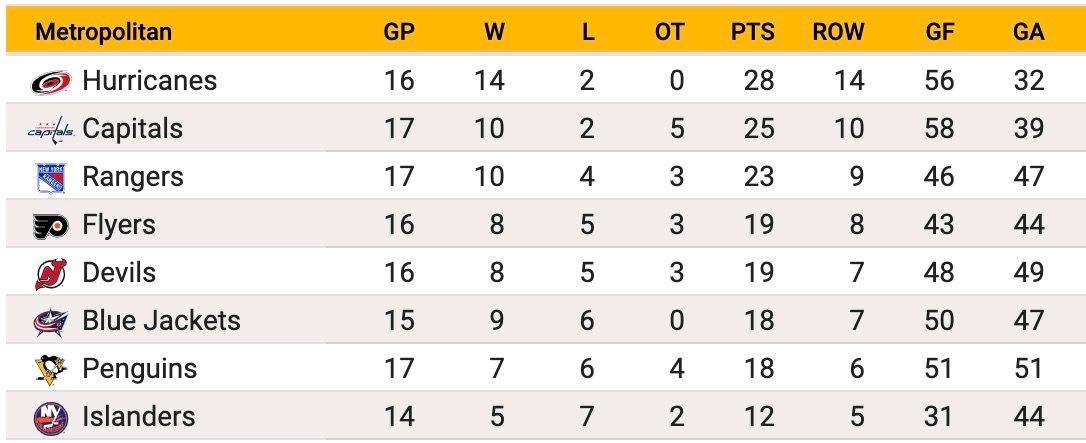The height and width of the screenshot is (443, 1086).
Task: Select the Metropolitan division header
Action: tap(104, 32)
